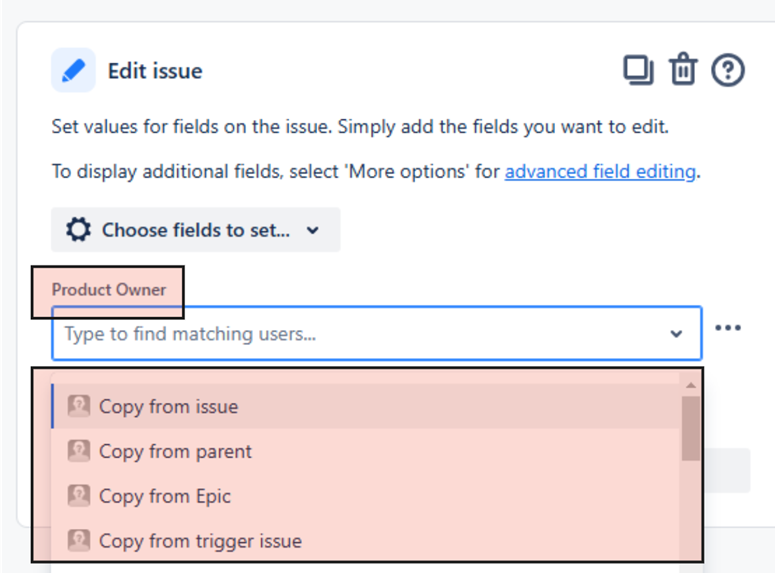Click avatar icon beside Copy from trigger issue
This screenshot has height=573, width=775.
pos(79,540)
